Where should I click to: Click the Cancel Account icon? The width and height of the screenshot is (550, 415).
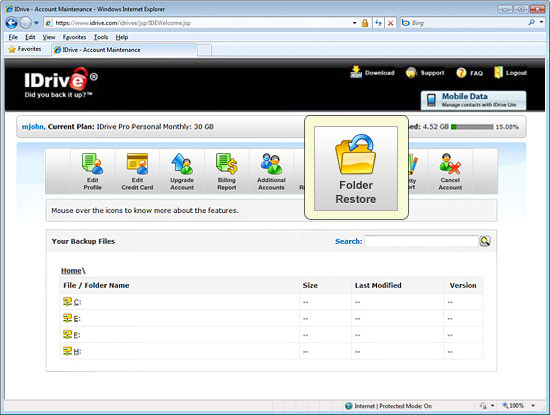click(x=450, y=172)
